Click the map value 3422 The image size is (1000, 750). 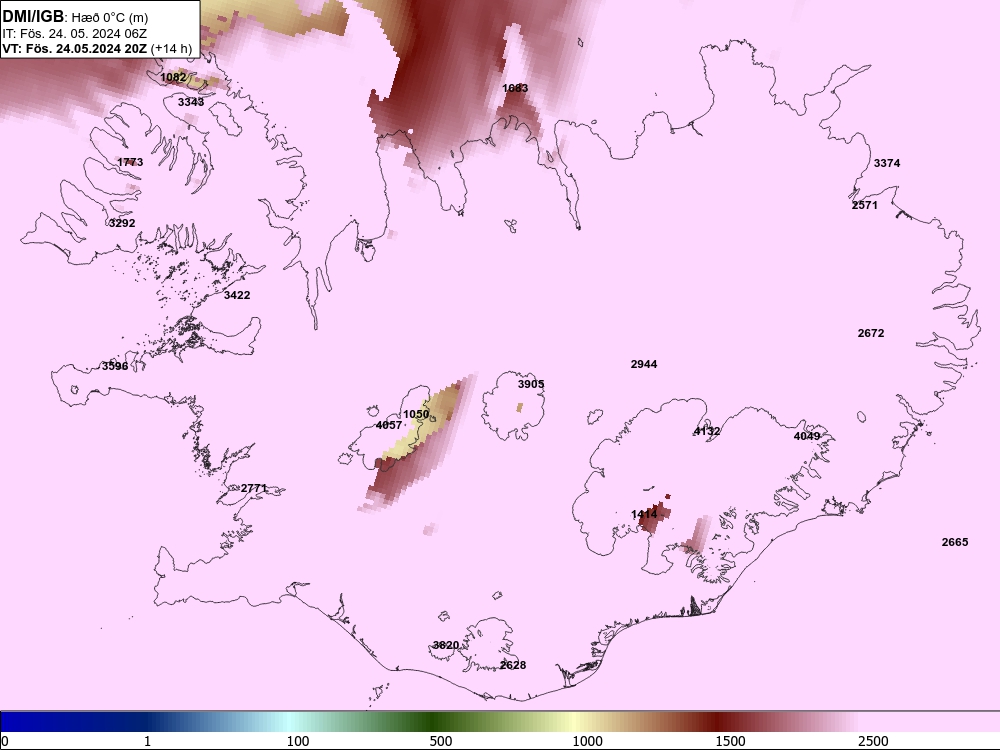point(237,295)
